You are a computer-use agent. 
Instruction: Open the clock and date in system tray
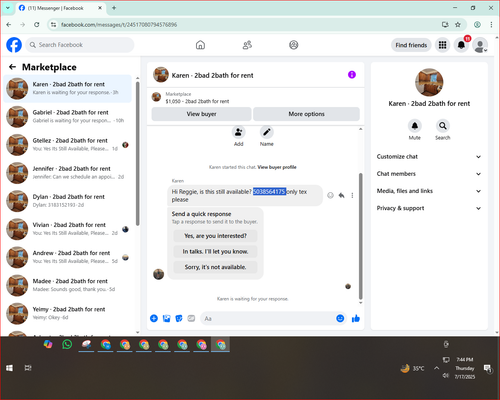click(465, 368)
